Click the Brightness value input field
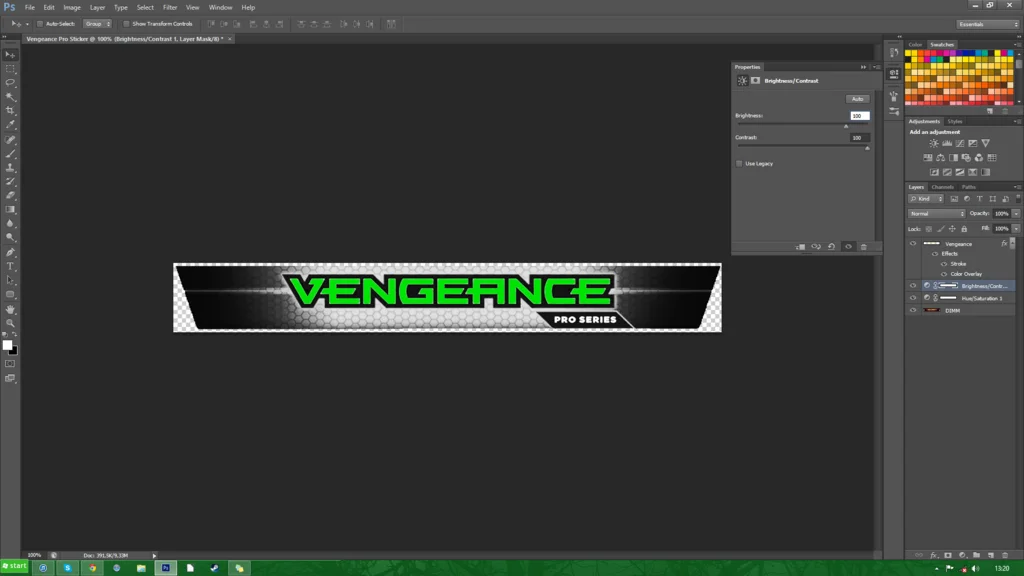The image size is (1024, 576). 859,116
